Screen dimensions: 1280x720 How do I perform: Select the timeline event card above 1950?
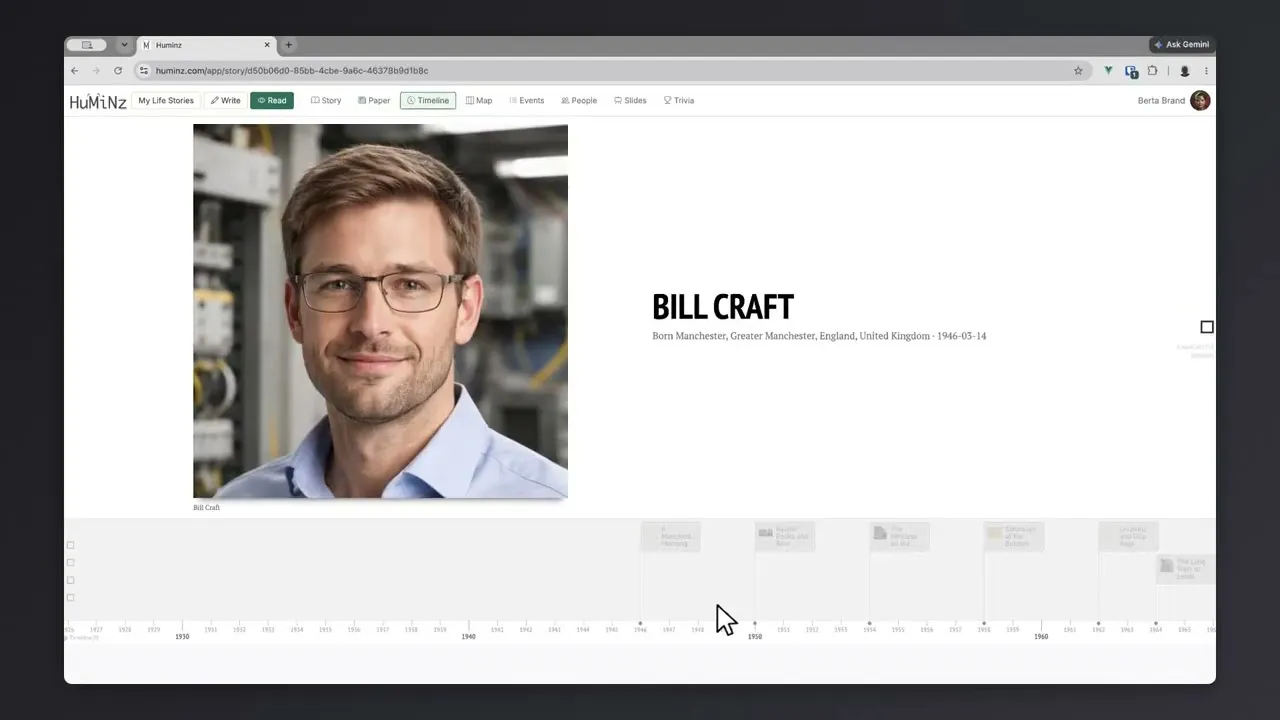pos(785,537)
